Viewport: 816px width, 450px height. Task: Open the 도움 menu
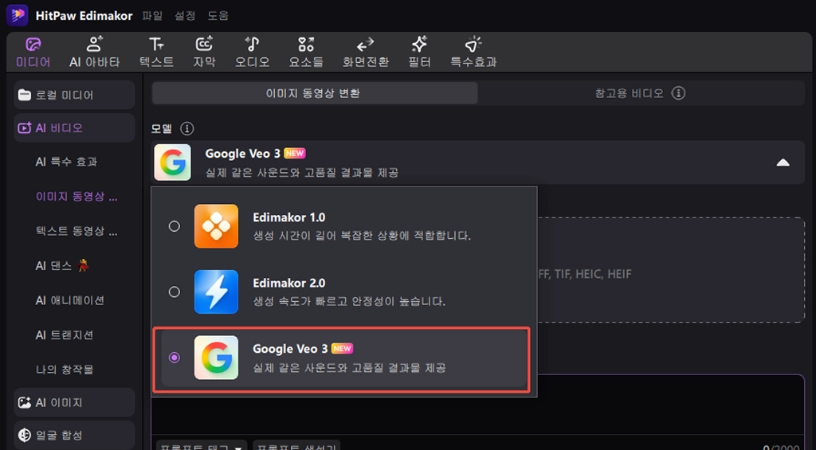tap(218, 16)
